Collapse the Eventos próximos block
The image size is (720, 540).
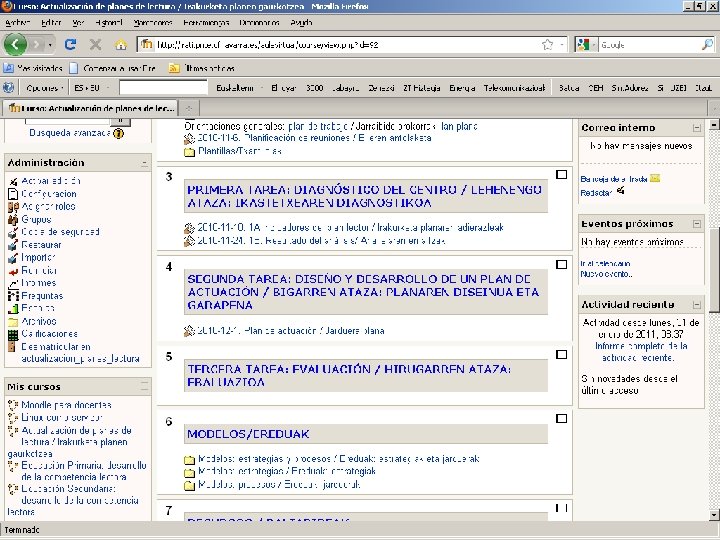coord(697,224)
